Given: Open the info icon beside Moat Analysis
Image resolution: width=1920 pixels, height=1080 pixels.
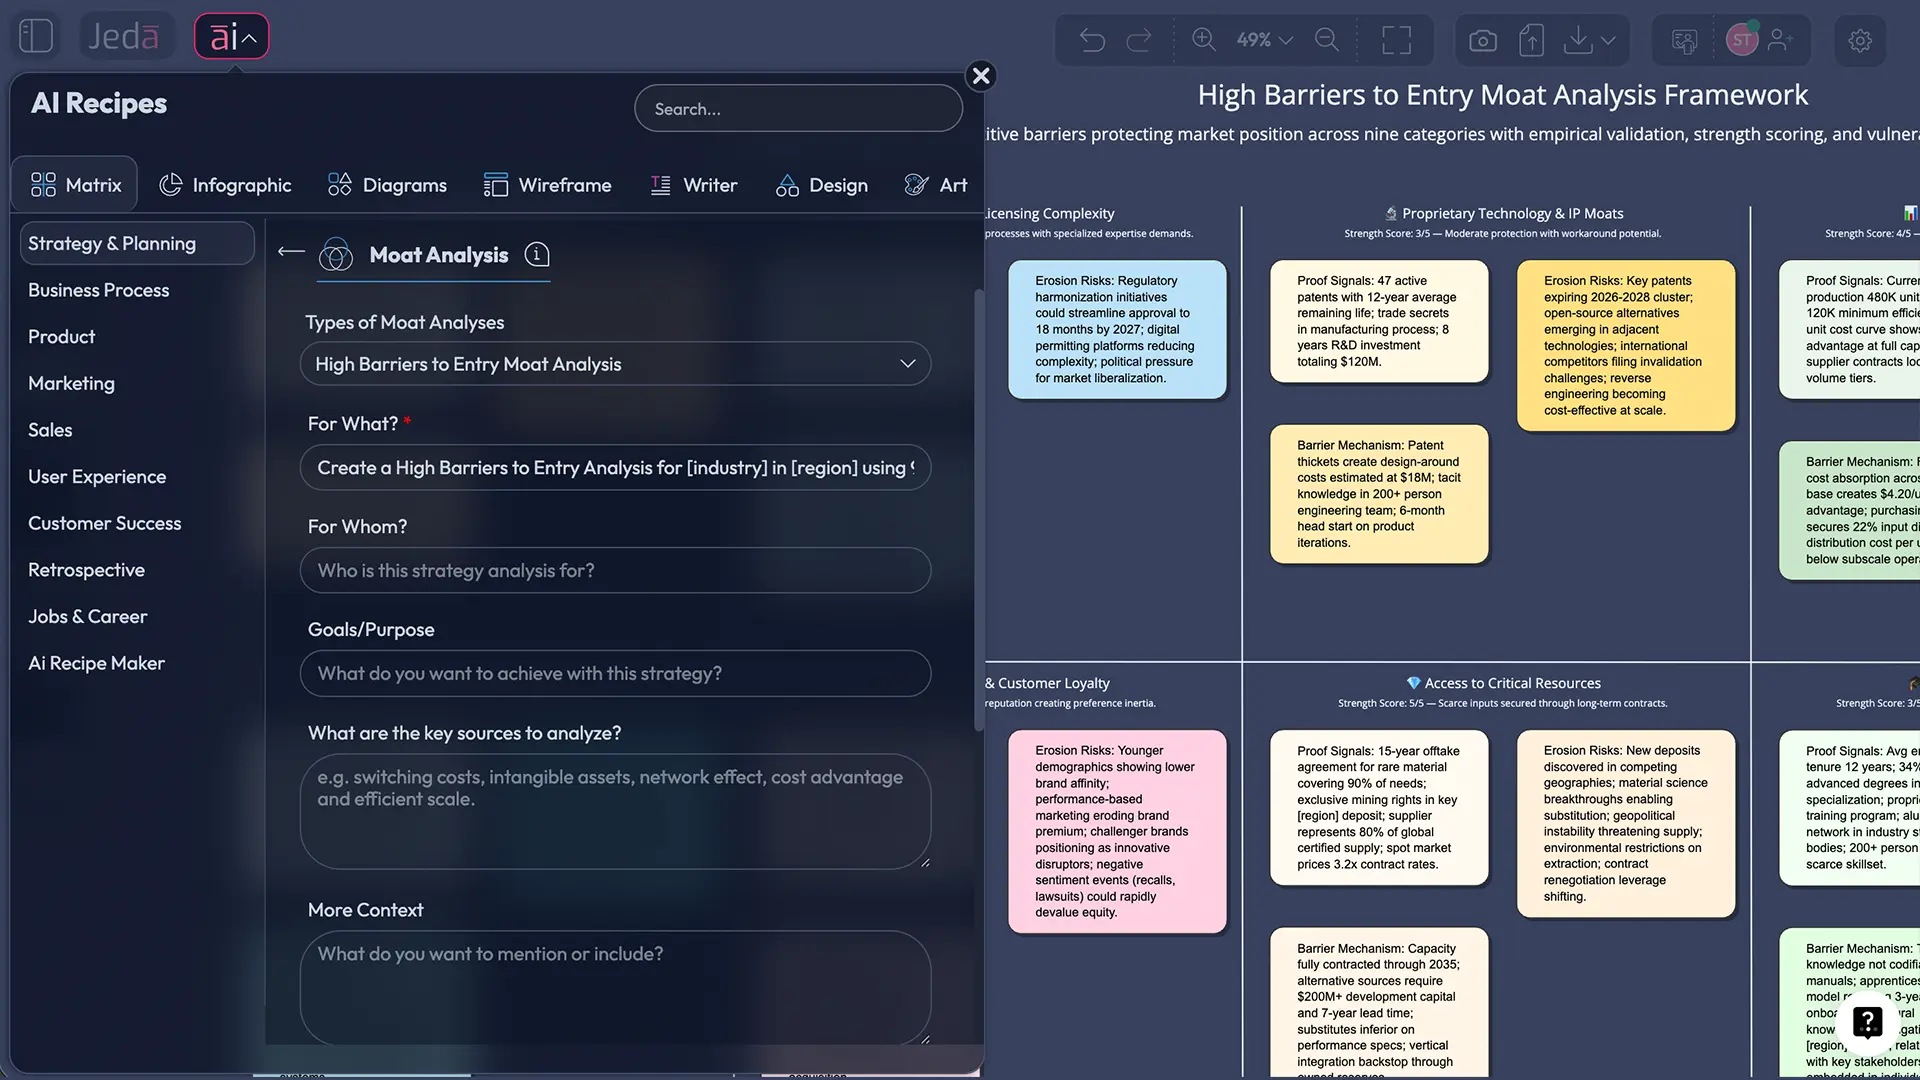Looking at the screenshot, I should click(537, 255).
